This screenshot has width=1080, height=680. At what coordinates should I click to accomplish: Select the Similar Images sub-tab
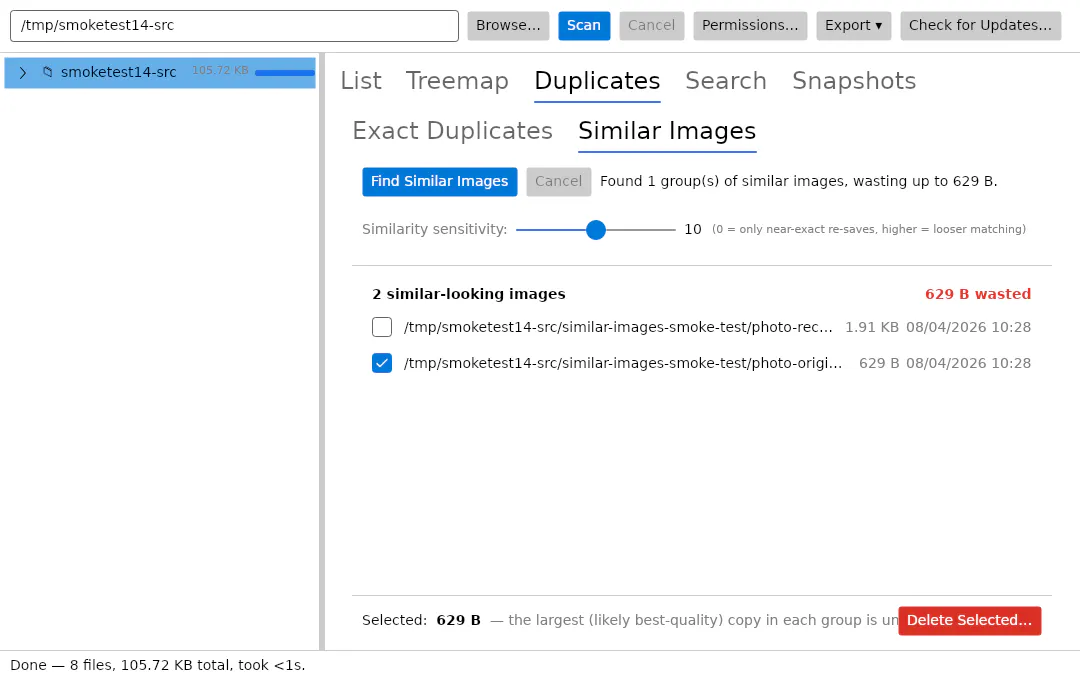coord(667,131)
